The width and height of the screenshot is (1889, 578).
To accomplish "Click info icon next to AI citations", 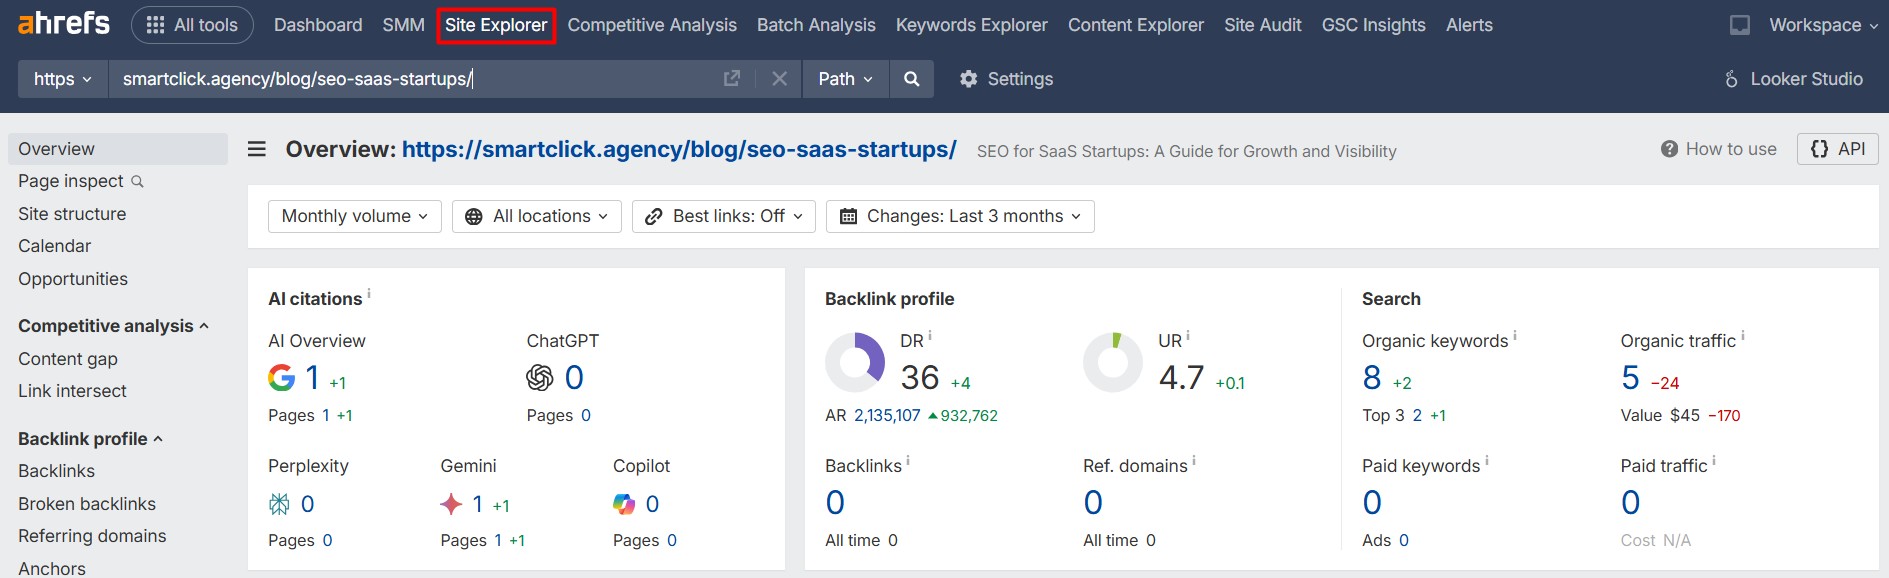I will point(369,293).
